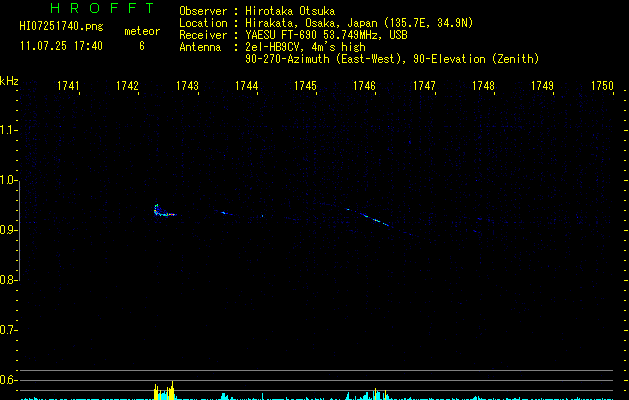Click the Azimuth East-West elevation line
The height and width of the screenshot is (400, 629).
pos(392,59)
